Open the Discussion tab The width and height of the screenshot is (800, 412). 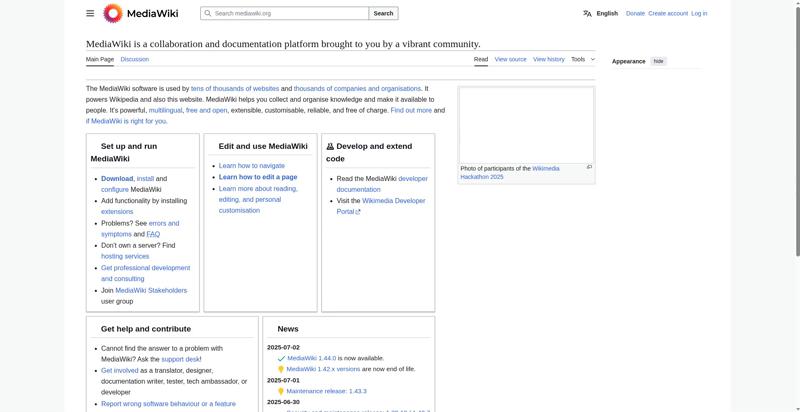coord(135,59)
